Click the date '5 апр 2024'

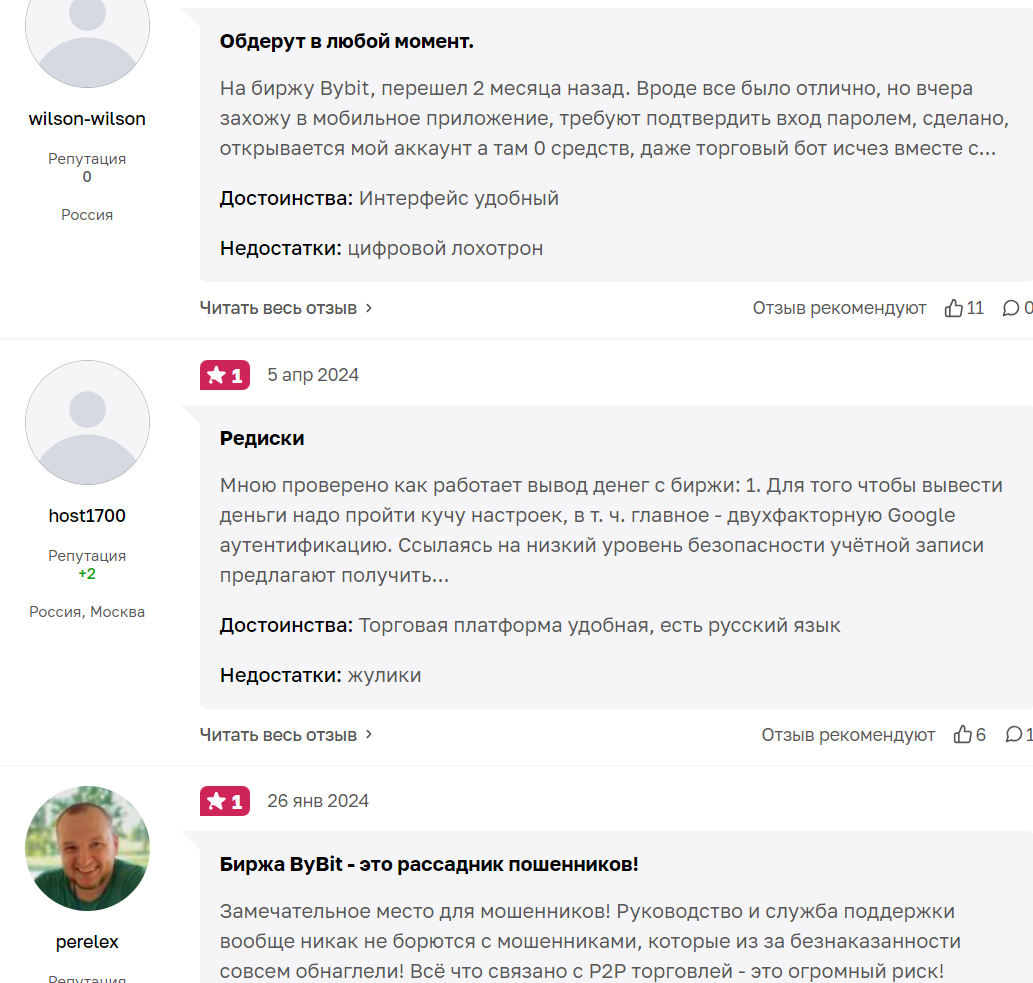[313, 375]
